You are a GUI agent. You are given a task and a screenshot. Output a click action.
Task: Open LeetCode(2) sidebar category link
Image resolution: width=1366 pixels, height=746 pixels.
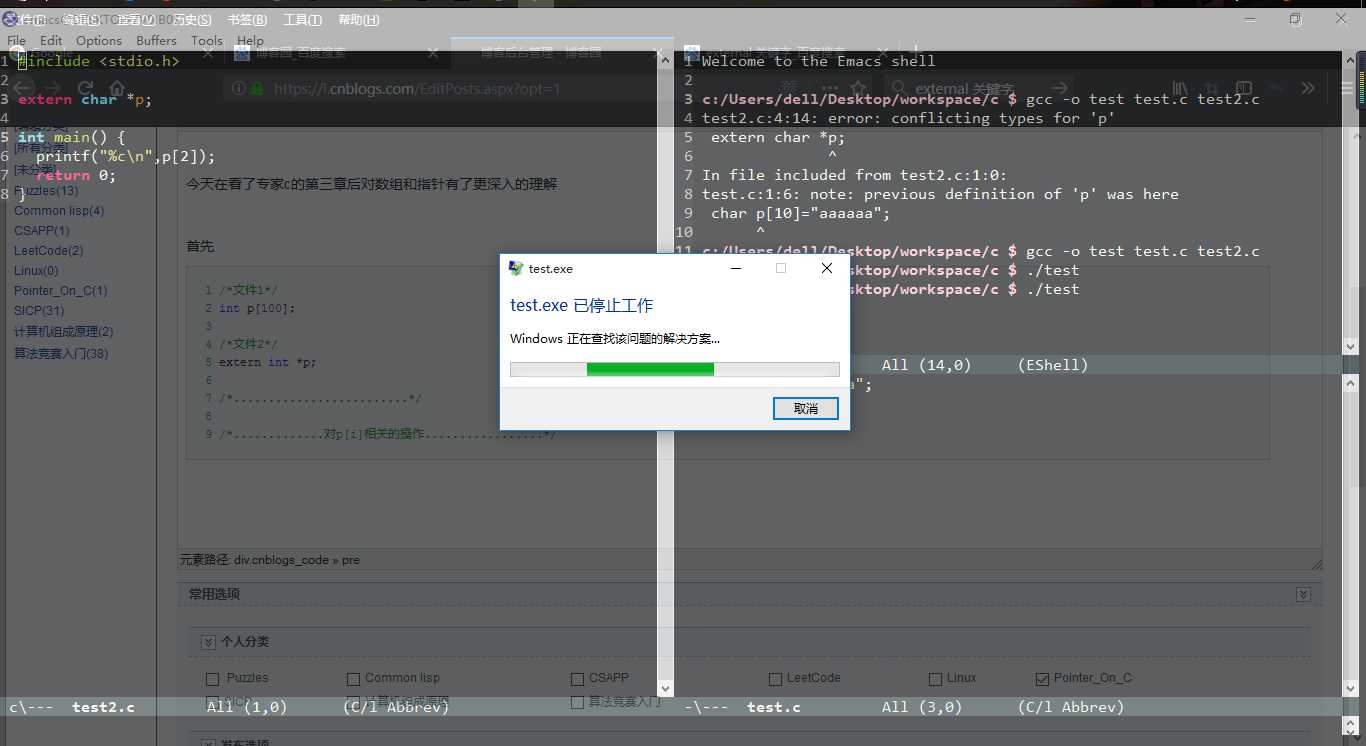(x=49, y=251)
